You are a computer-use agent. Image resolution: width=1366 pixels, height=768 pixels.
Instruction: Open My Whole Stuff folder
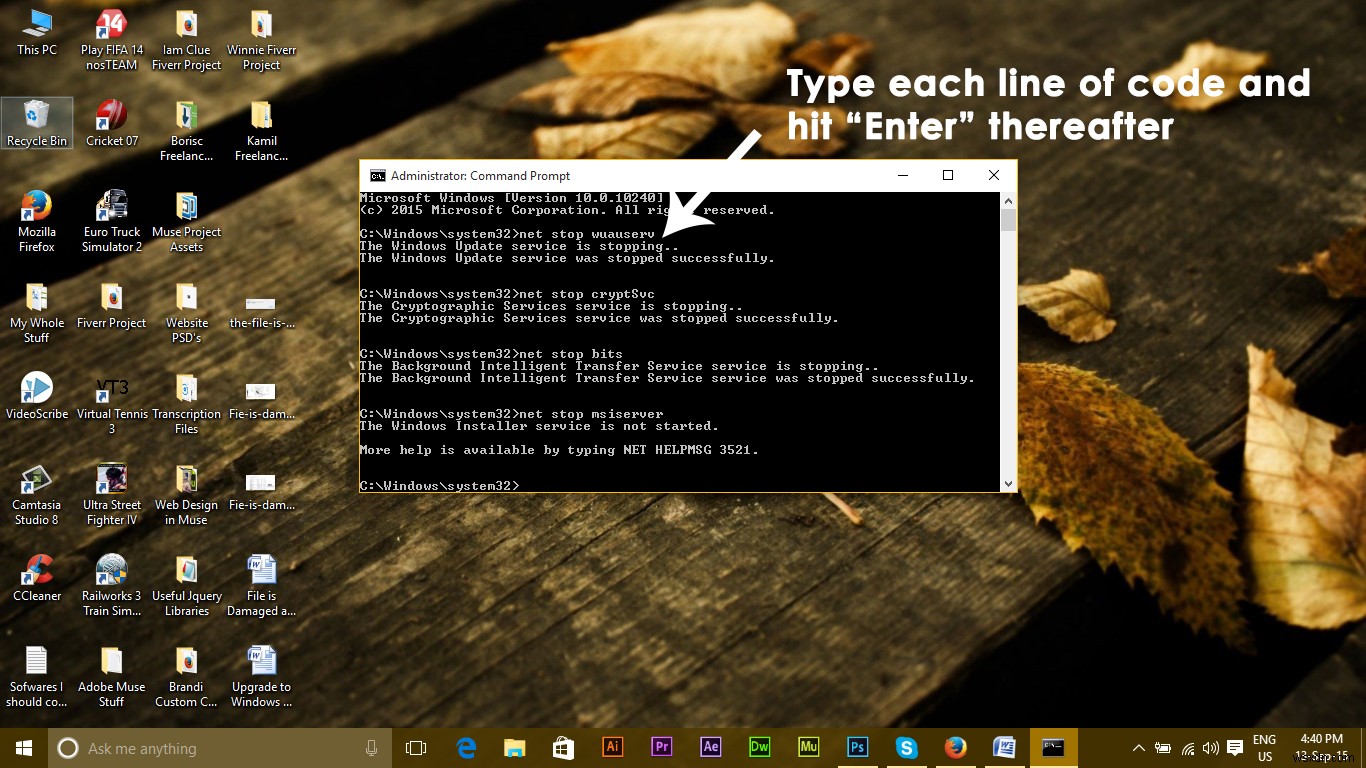click(37, 313)
